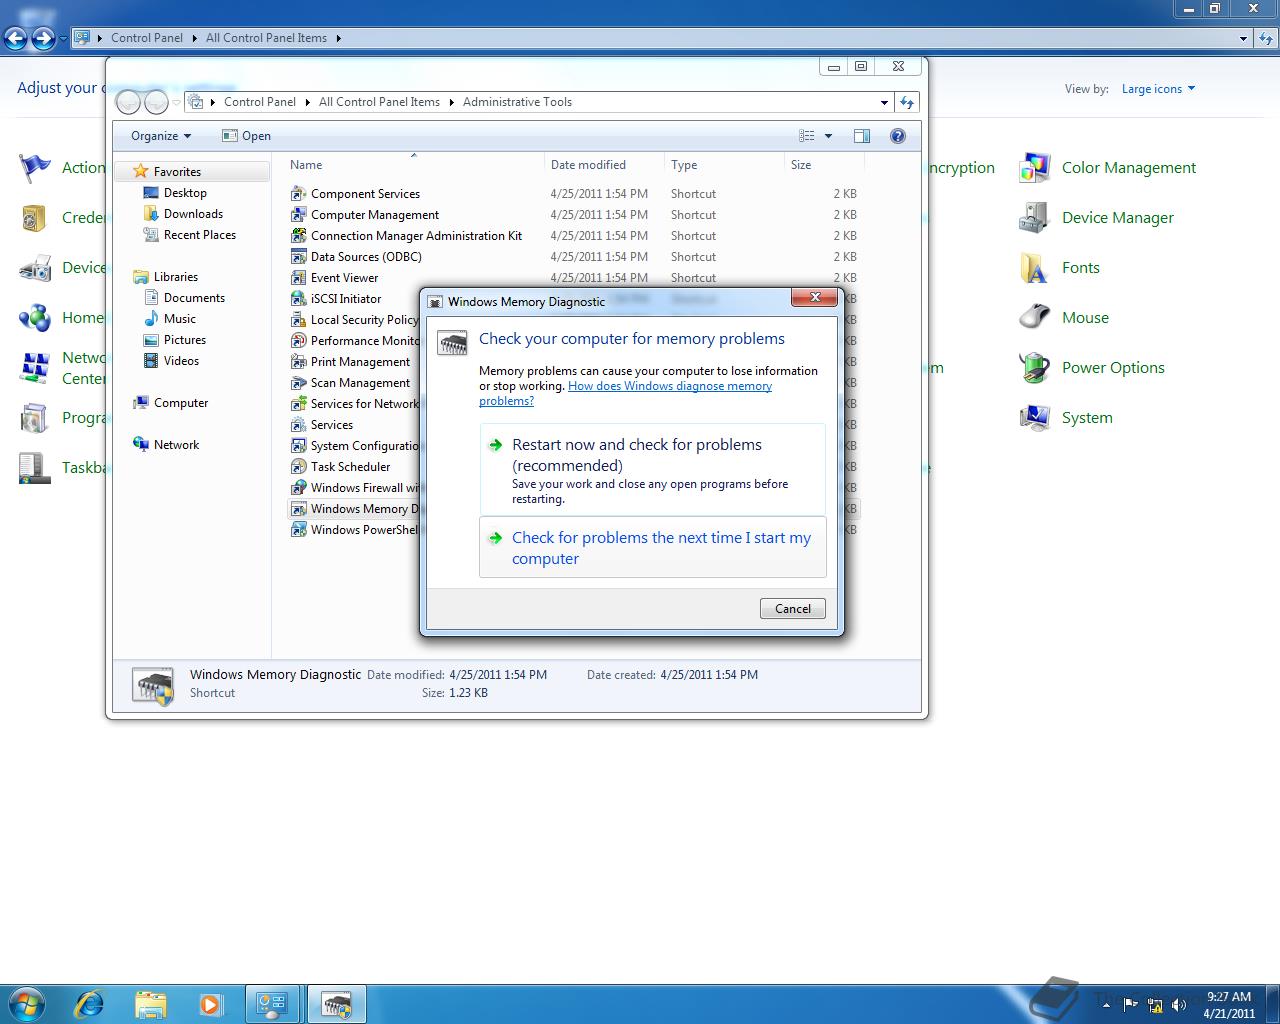Select the Computer Management shortcut icon
This screenshot has width=1280, height=1024.
(x=298, y=214)
